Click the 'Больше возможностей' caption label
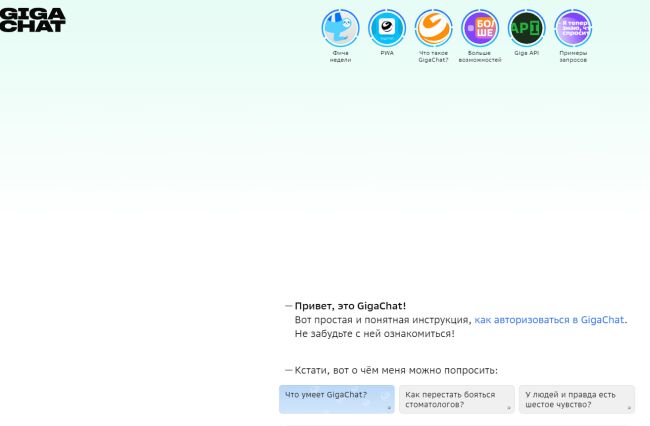This screenshot has width=650, height=426. pyautogui.click(x=480, y=56)
